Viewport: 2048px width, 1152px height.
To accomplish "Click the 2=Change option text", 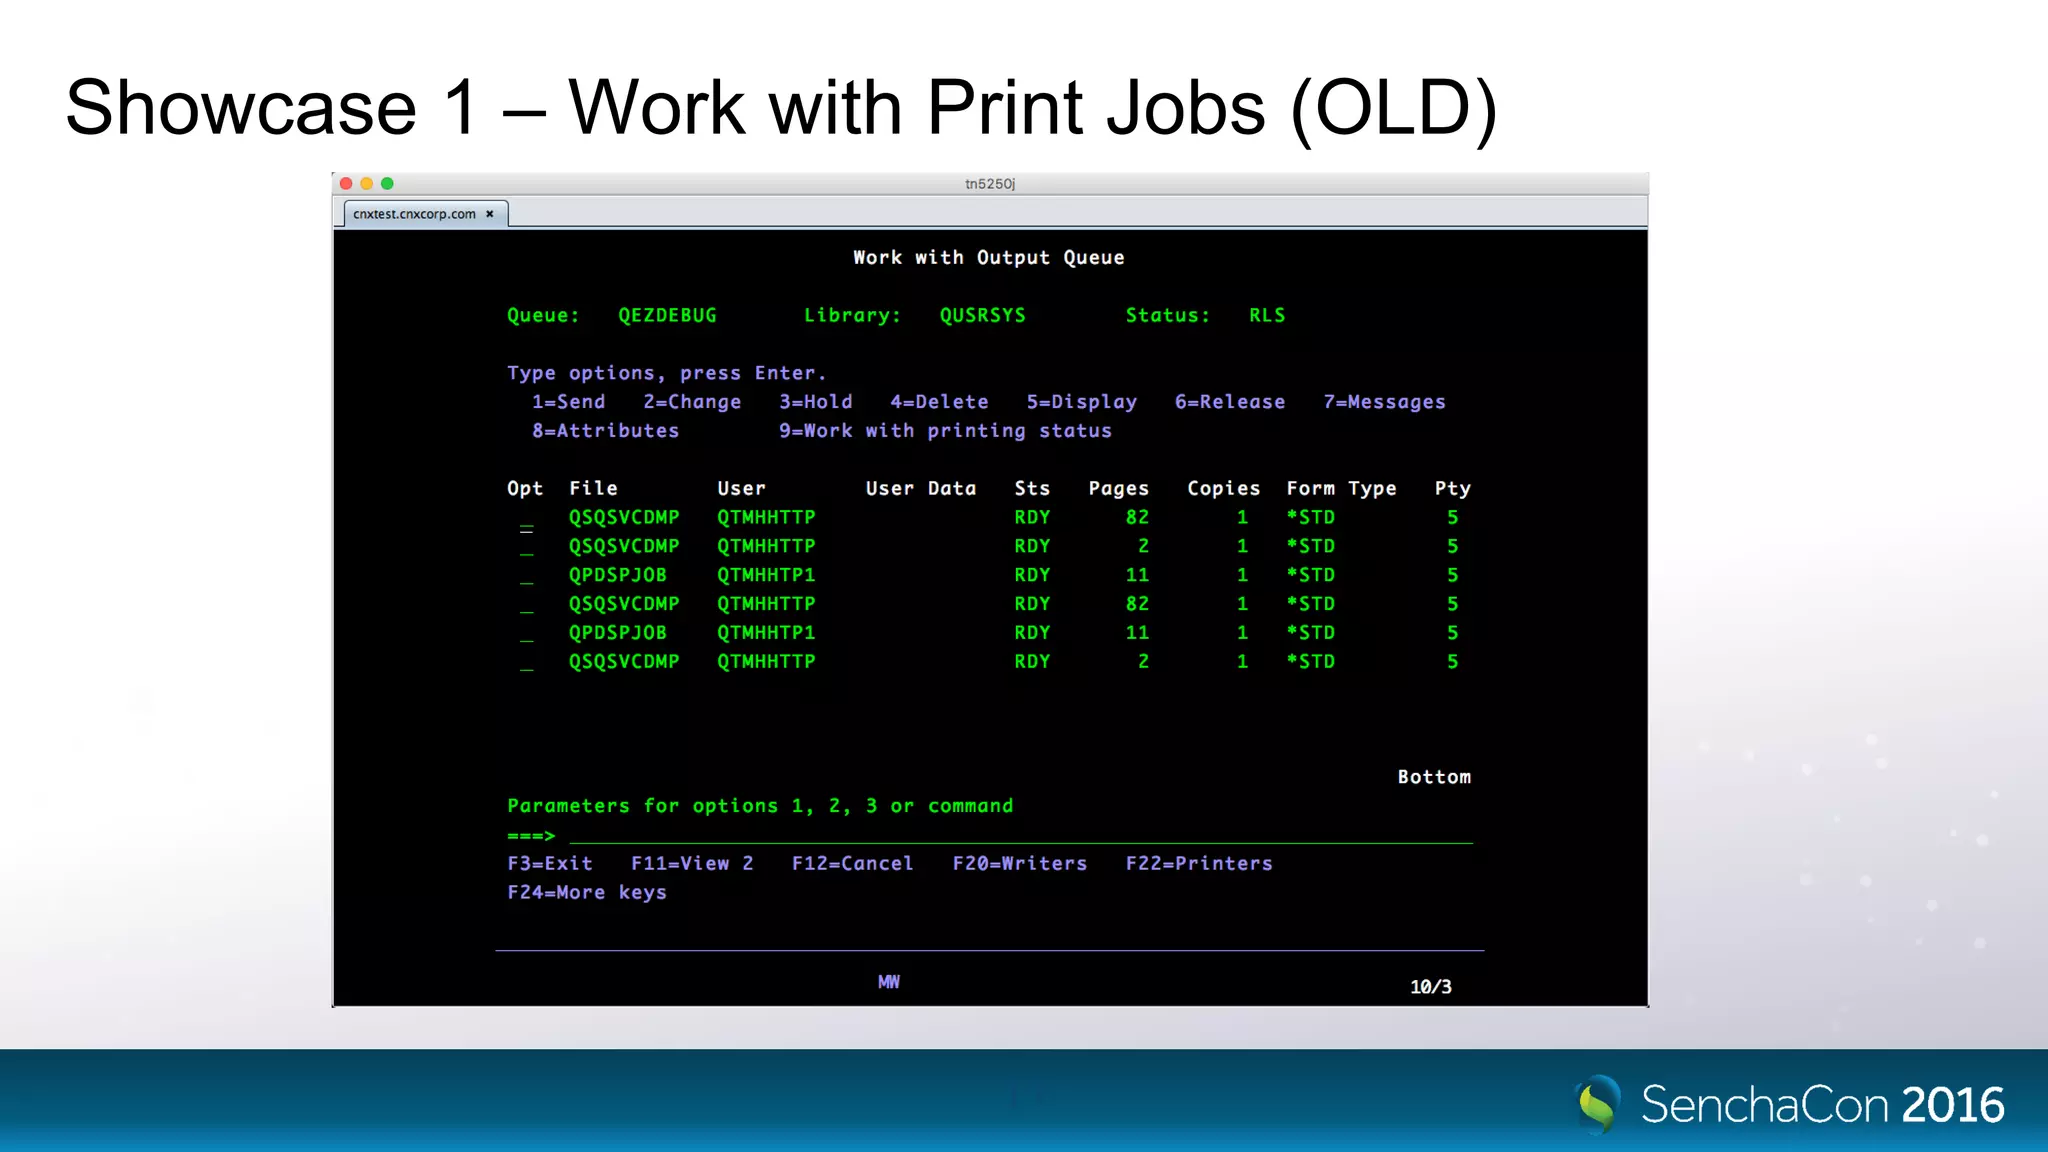I will coord(692,402).
